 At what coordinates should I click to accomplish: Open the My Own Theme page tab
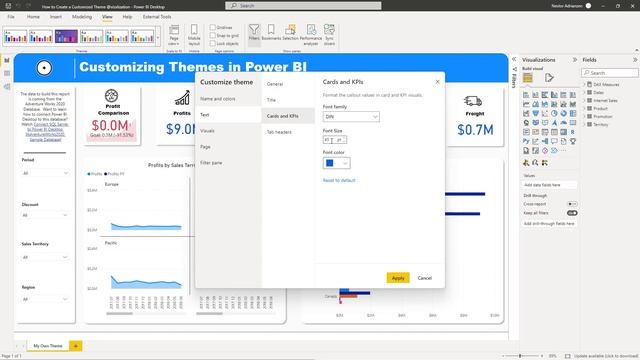pos(48,346)
